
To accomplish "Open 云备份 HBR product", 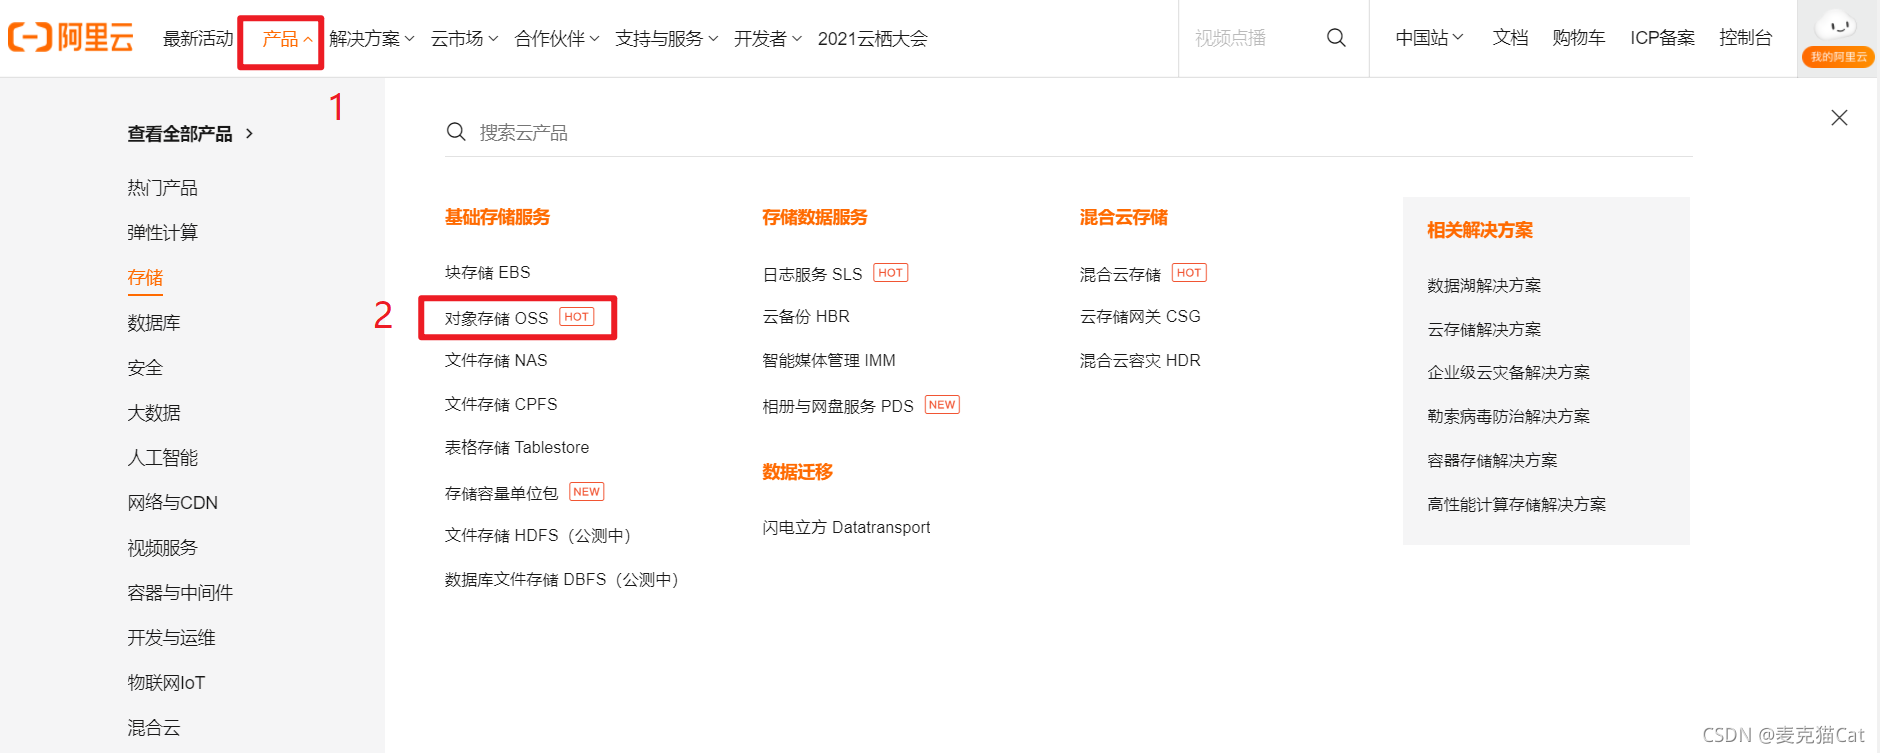I will [x=806, y=317].
